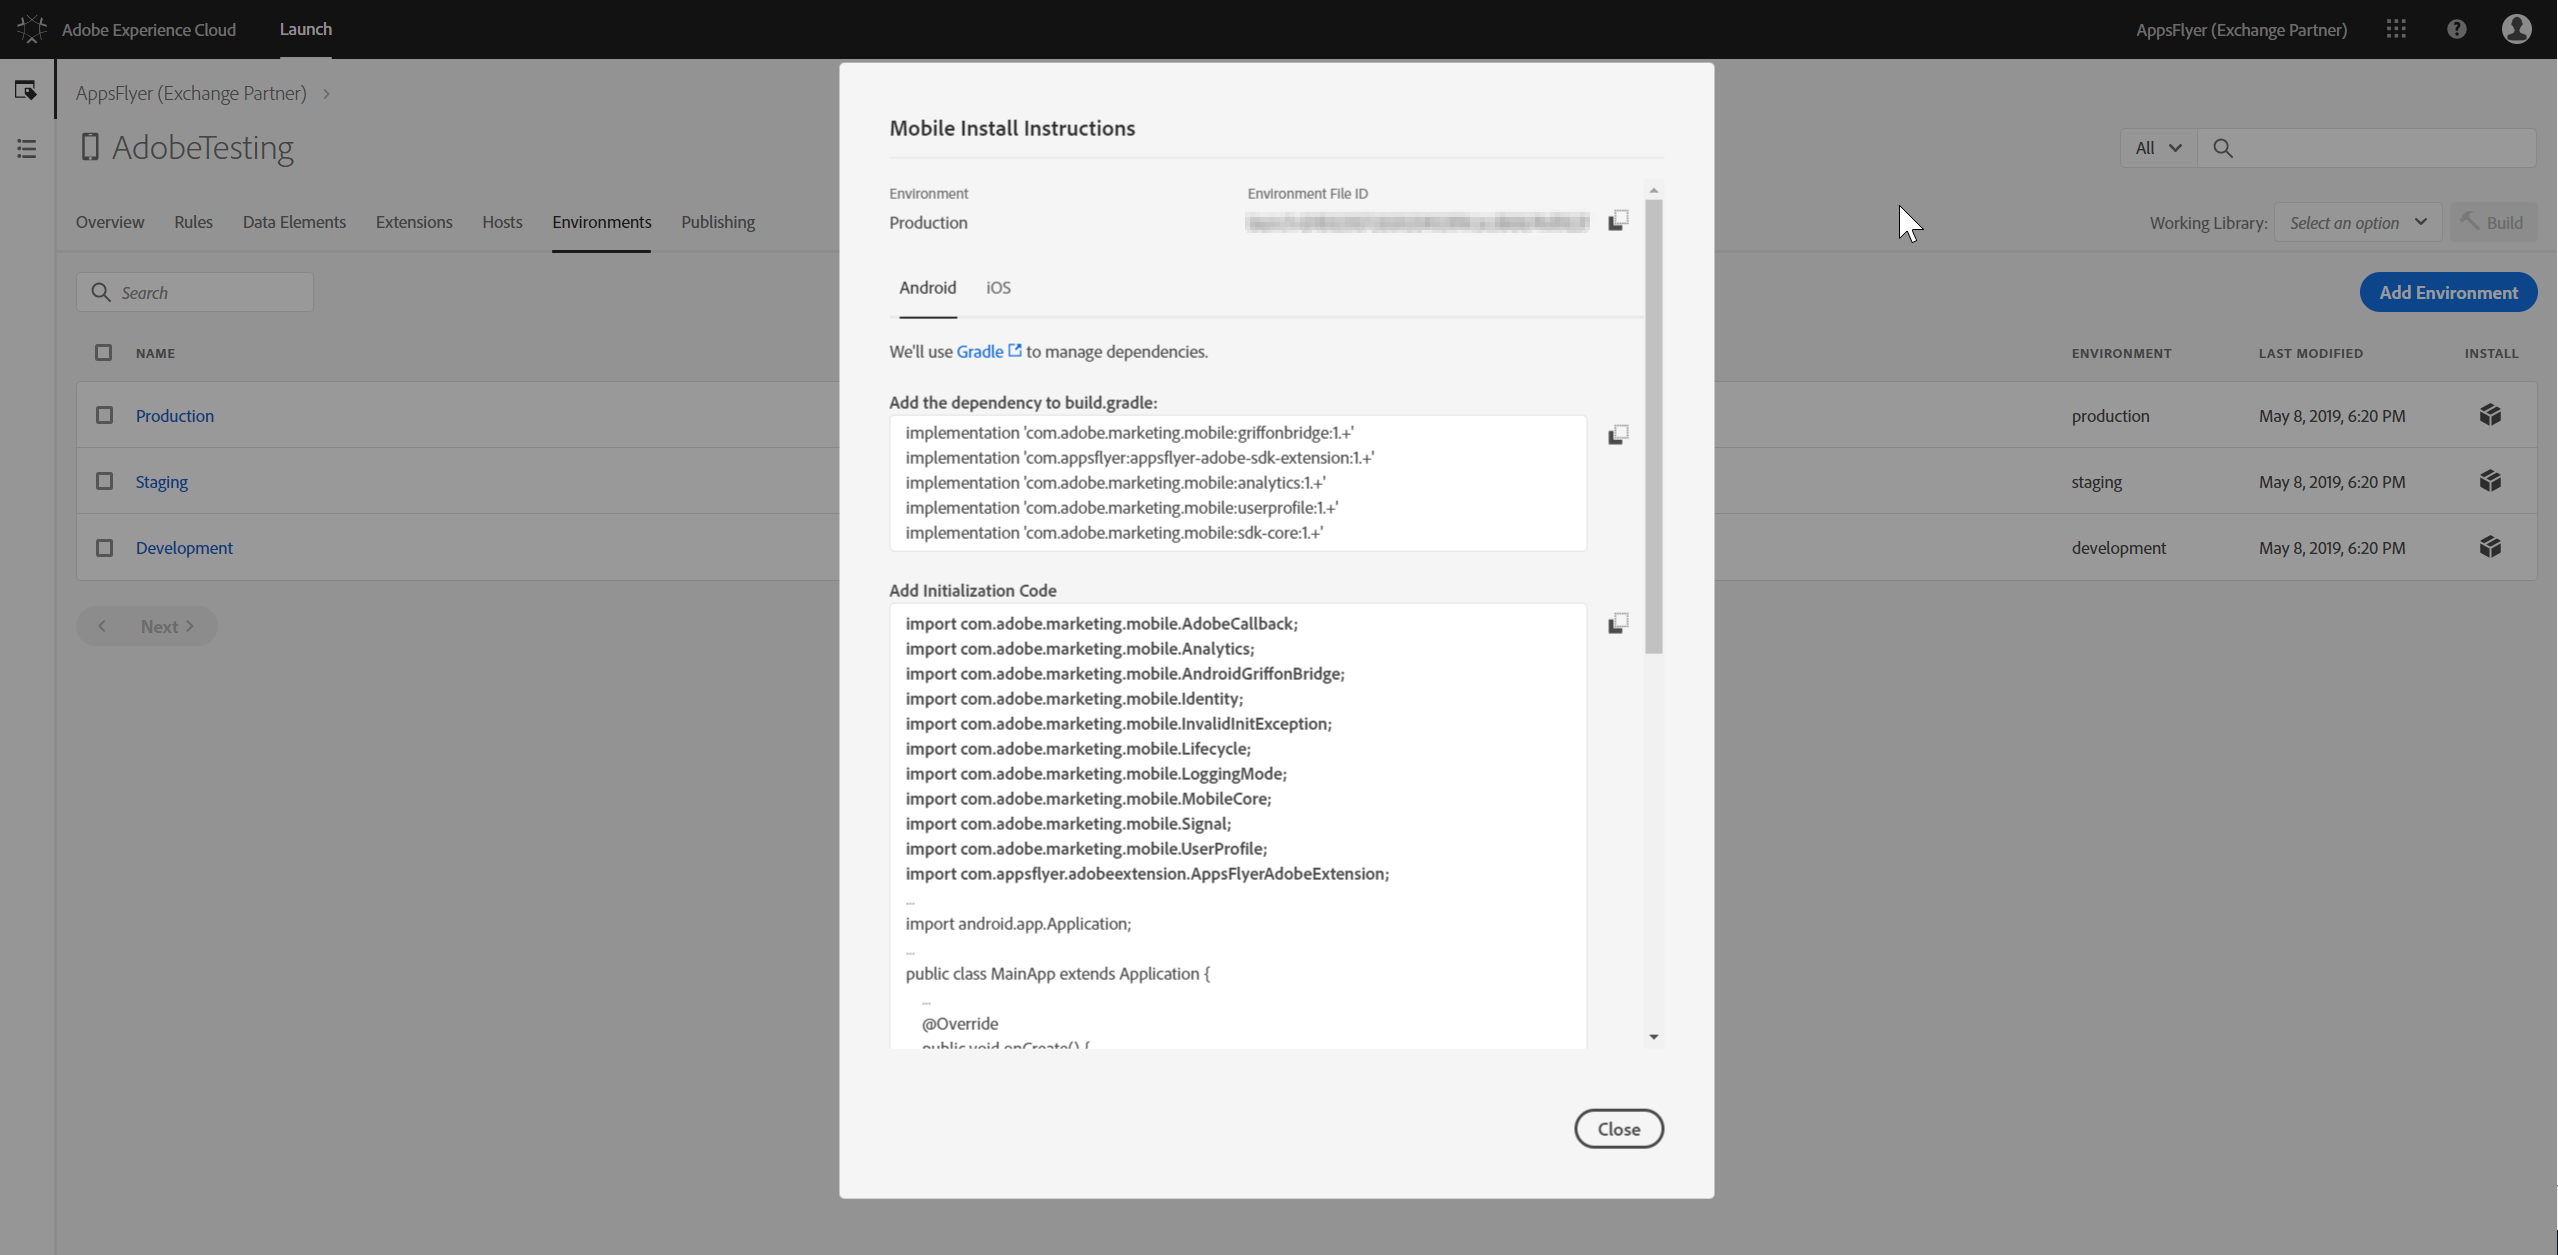
Task: Check the Staging environment checkbox
Action: coord(104,481)
